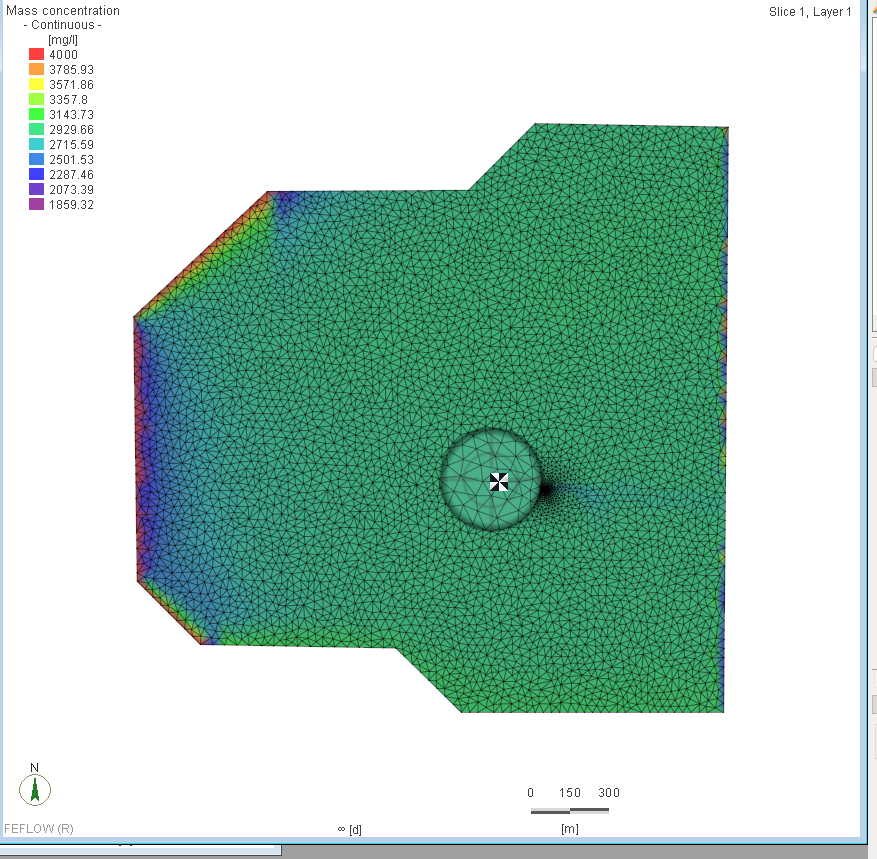Click the light blue 2501.53 legend swatch
The height and width of the screenshot is (859, 877).
(36, 160)
